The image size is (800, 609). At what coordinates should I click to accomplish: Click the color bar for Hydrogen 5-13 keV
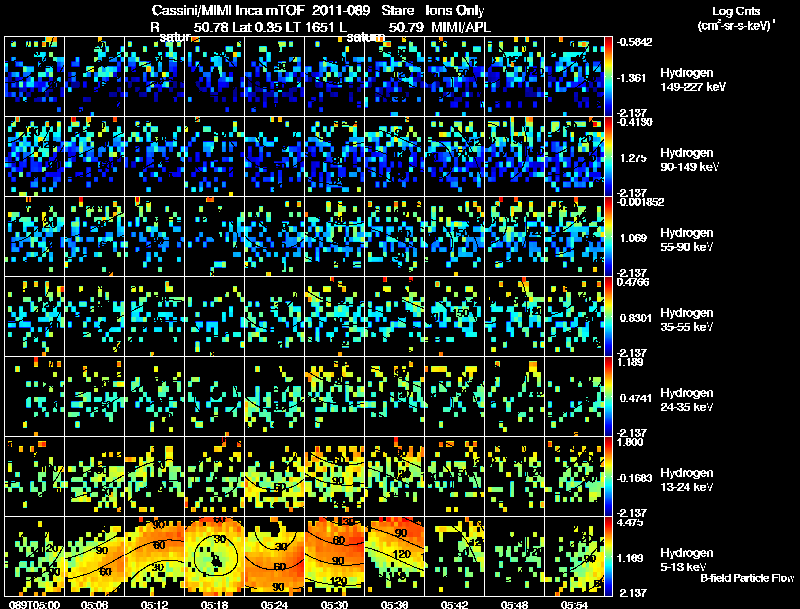608,556
